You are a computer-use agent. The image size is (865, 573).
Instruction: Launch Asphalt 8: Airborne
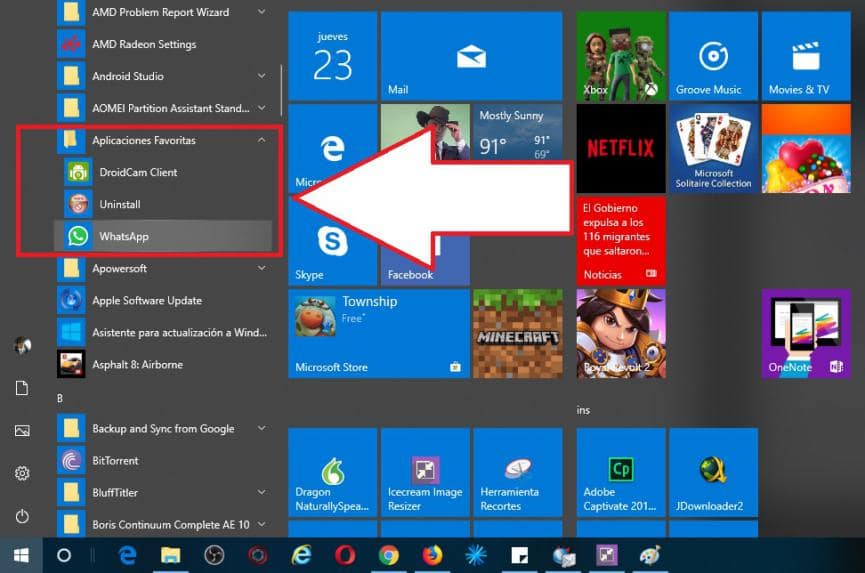pyautogui.click(x=163, y=365)
